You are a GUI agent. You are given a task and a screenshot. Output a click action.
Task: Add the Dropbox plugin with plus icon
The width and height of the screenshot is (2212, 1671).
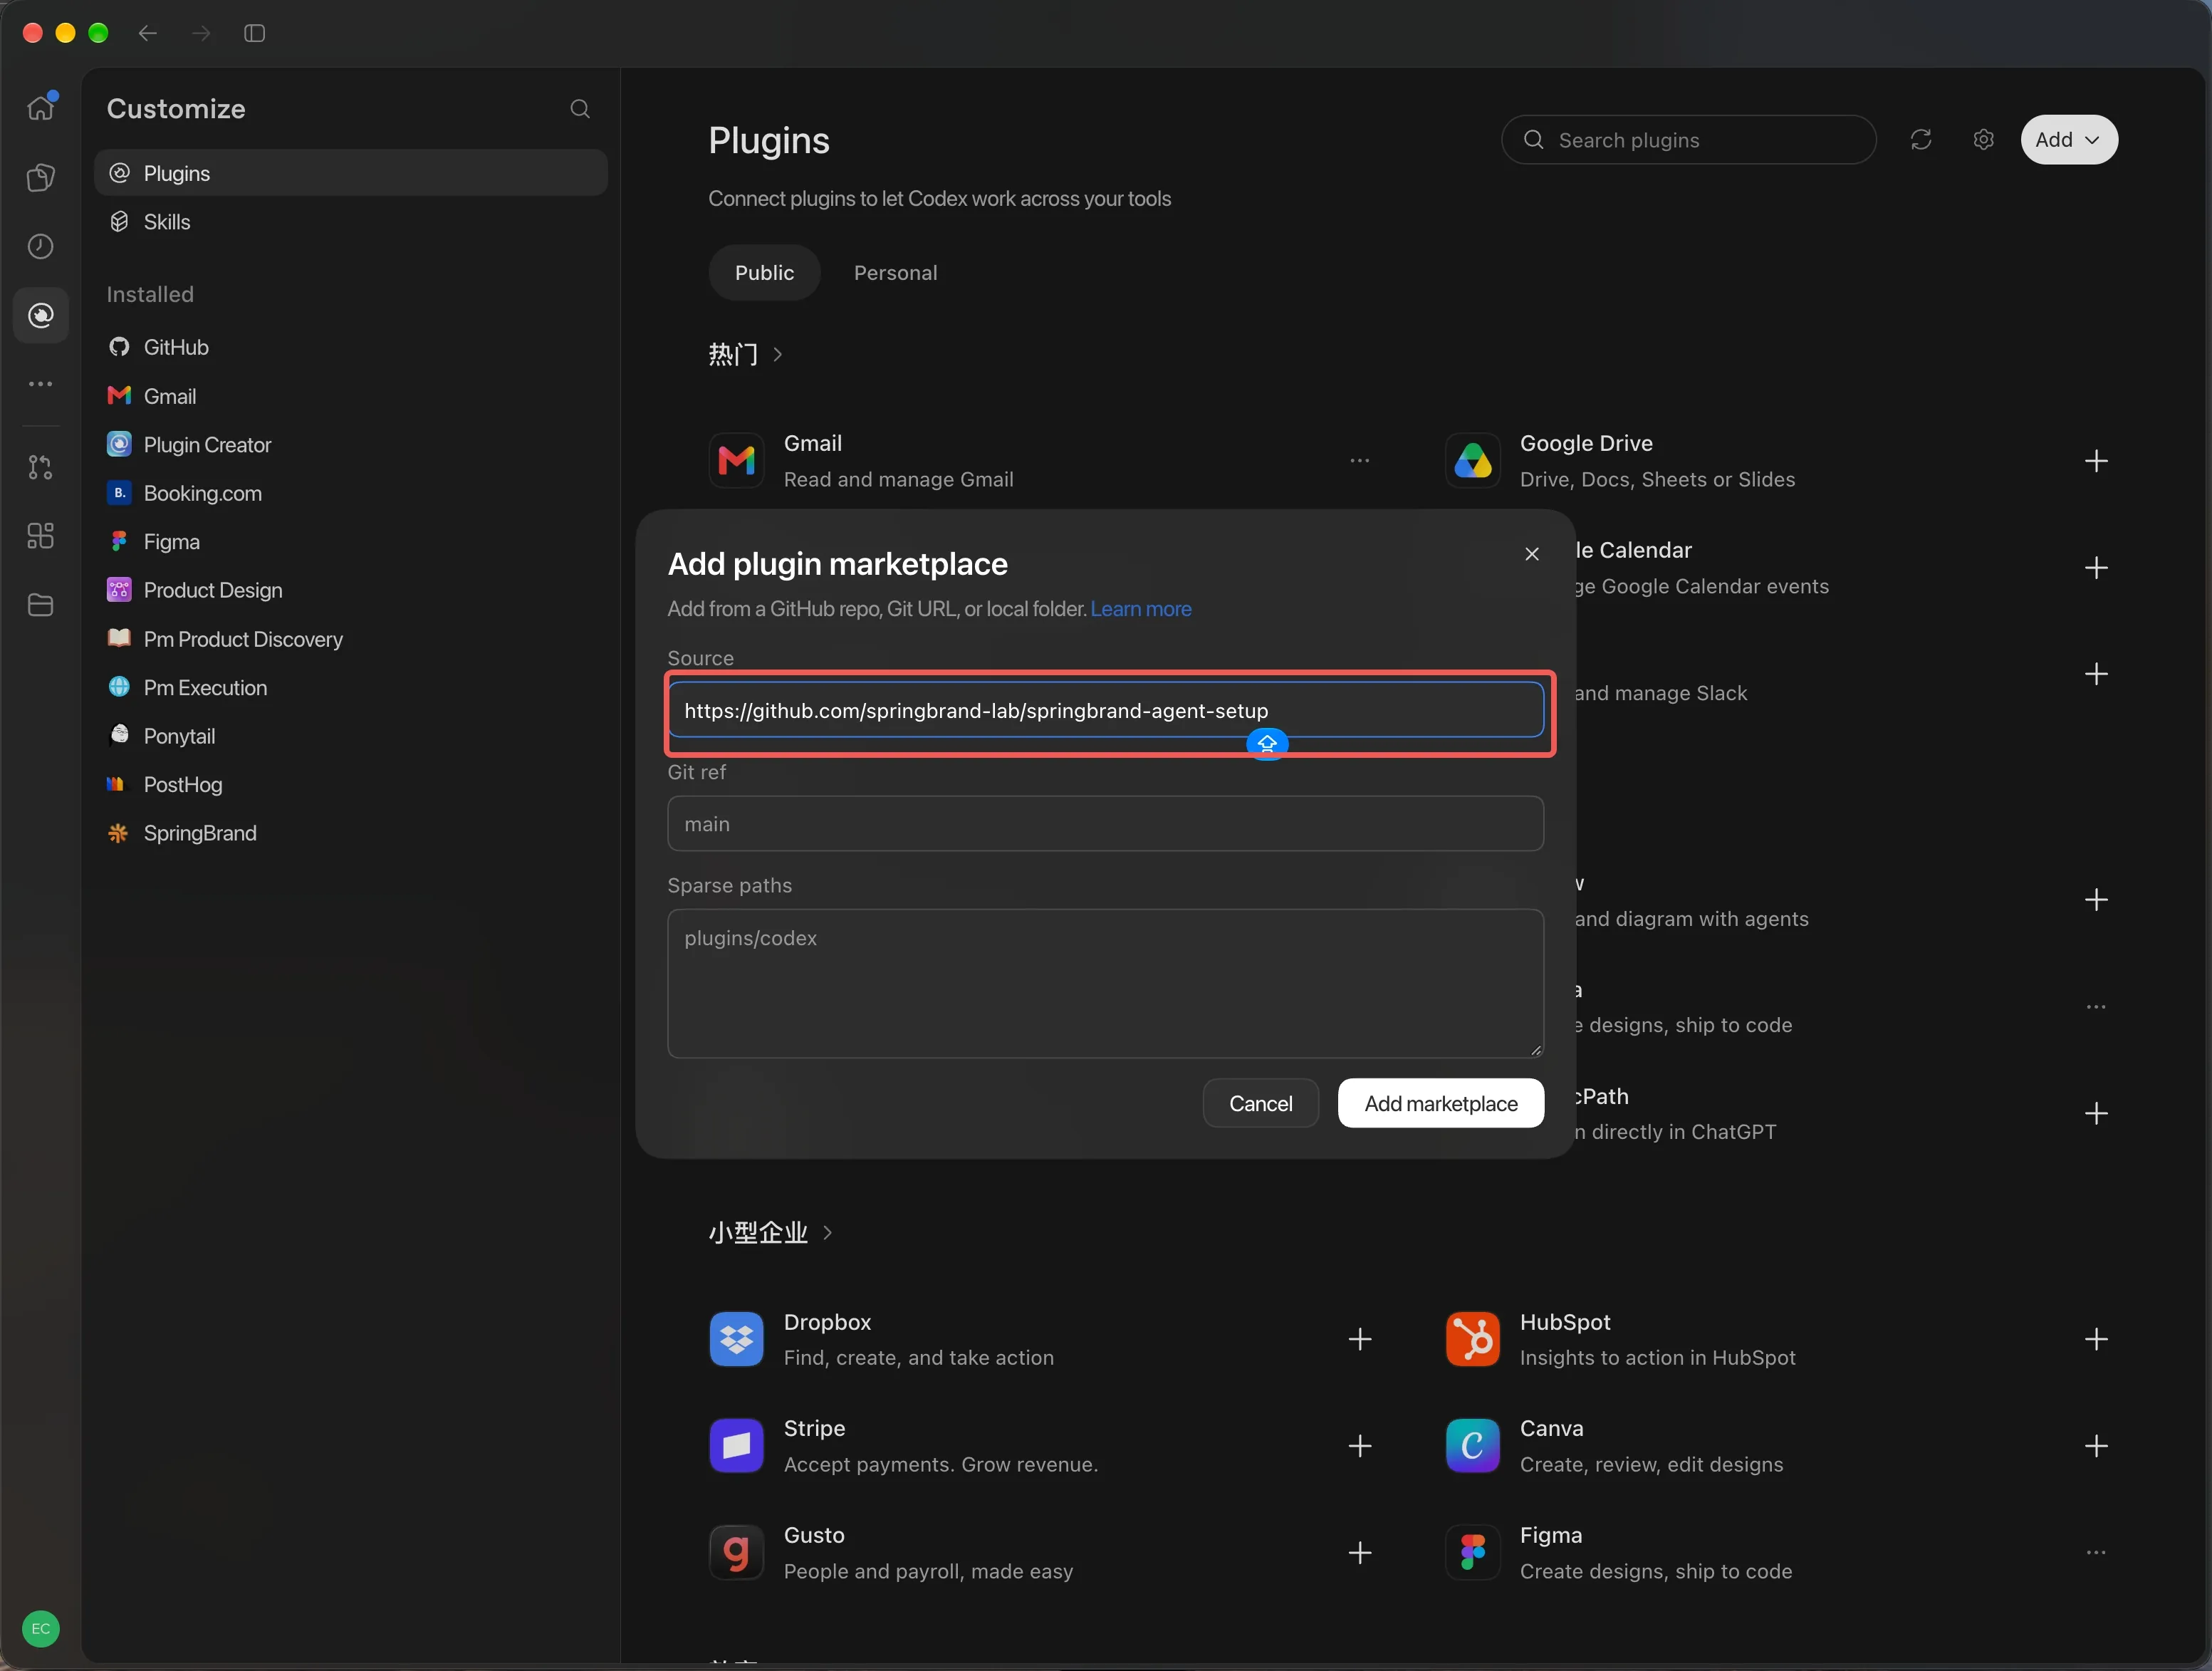click(1360, 1339)
